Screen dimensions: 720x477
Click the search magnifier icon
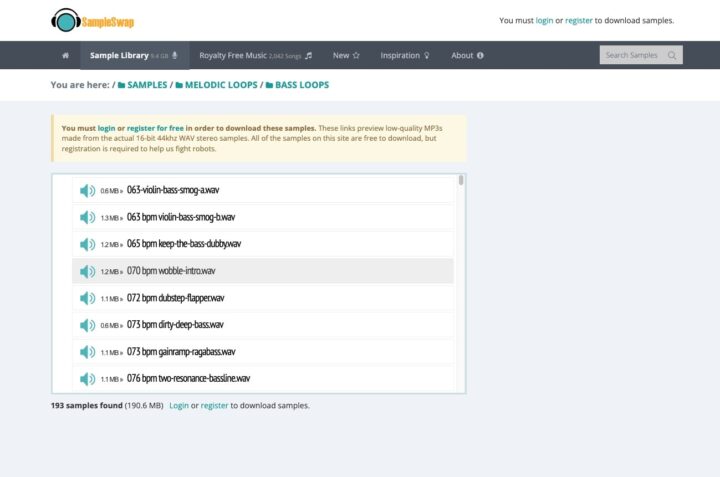tap(672, 55)
